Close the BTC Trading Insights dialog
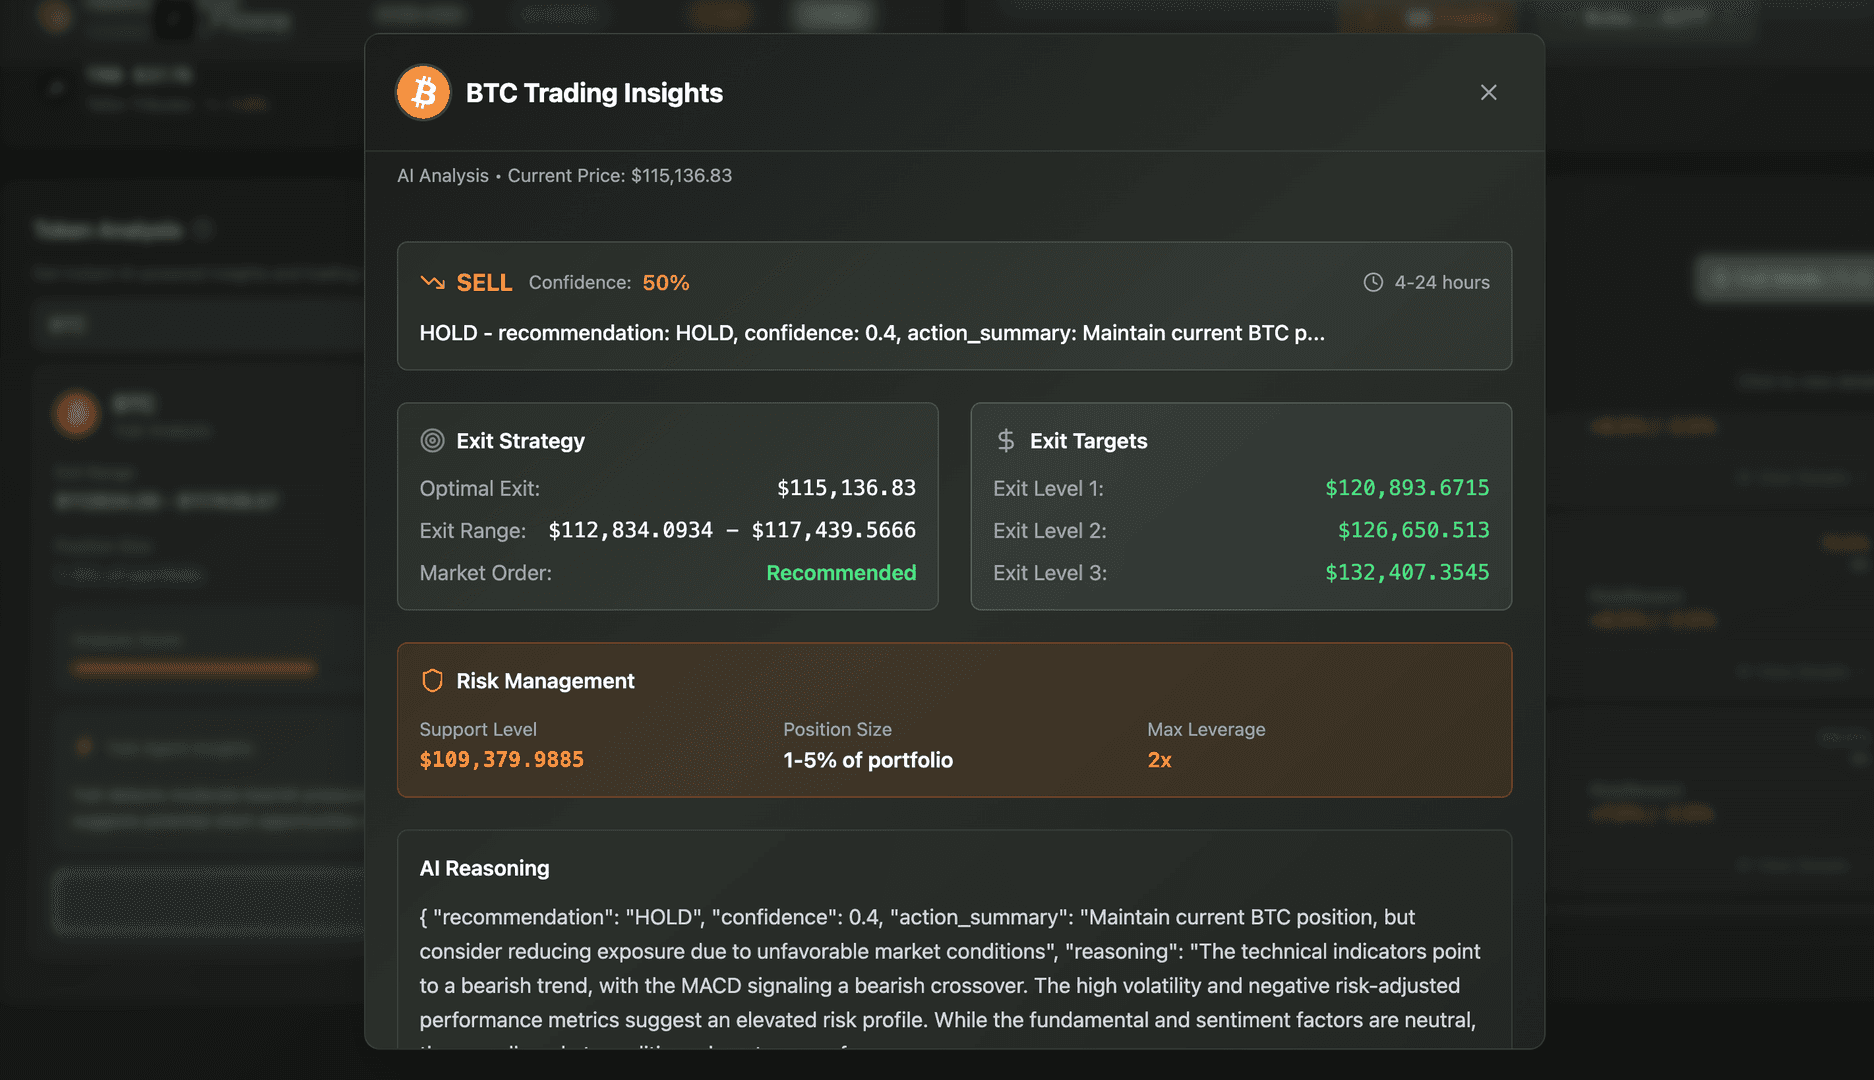 tap(1488, 93)
